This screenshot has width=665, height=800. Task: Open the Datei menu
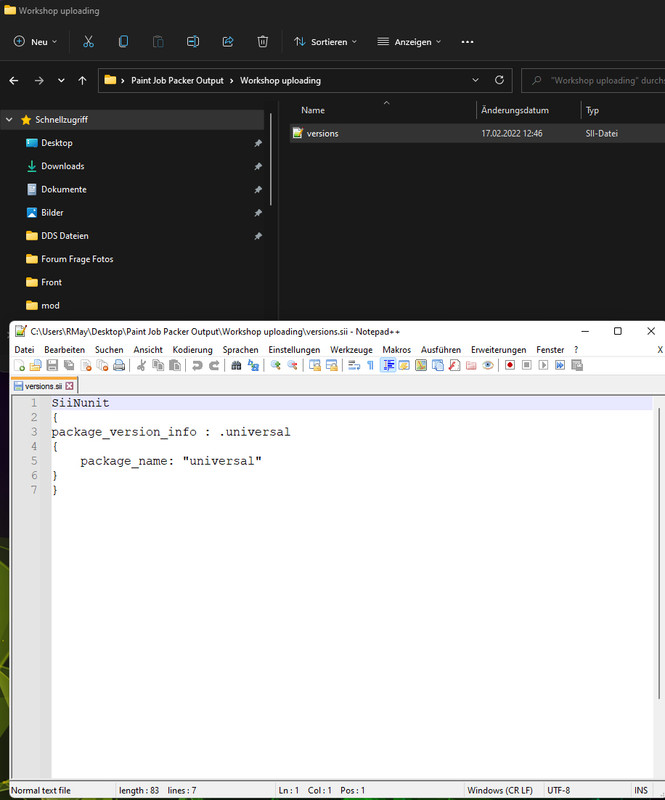pyautogui.click(x=24, y=350)
